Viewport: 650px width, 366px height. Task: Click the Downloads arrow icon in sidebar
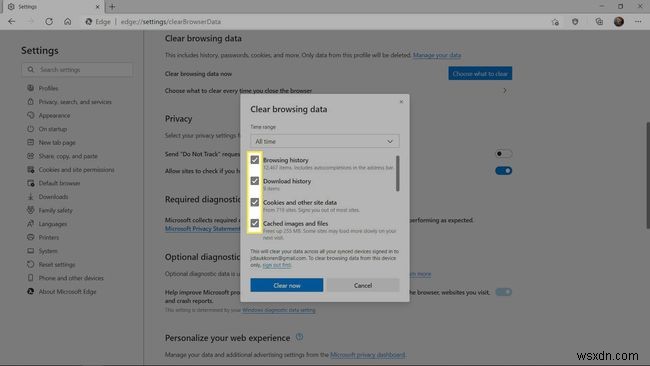pyautogui.click(x=30, y=196)
